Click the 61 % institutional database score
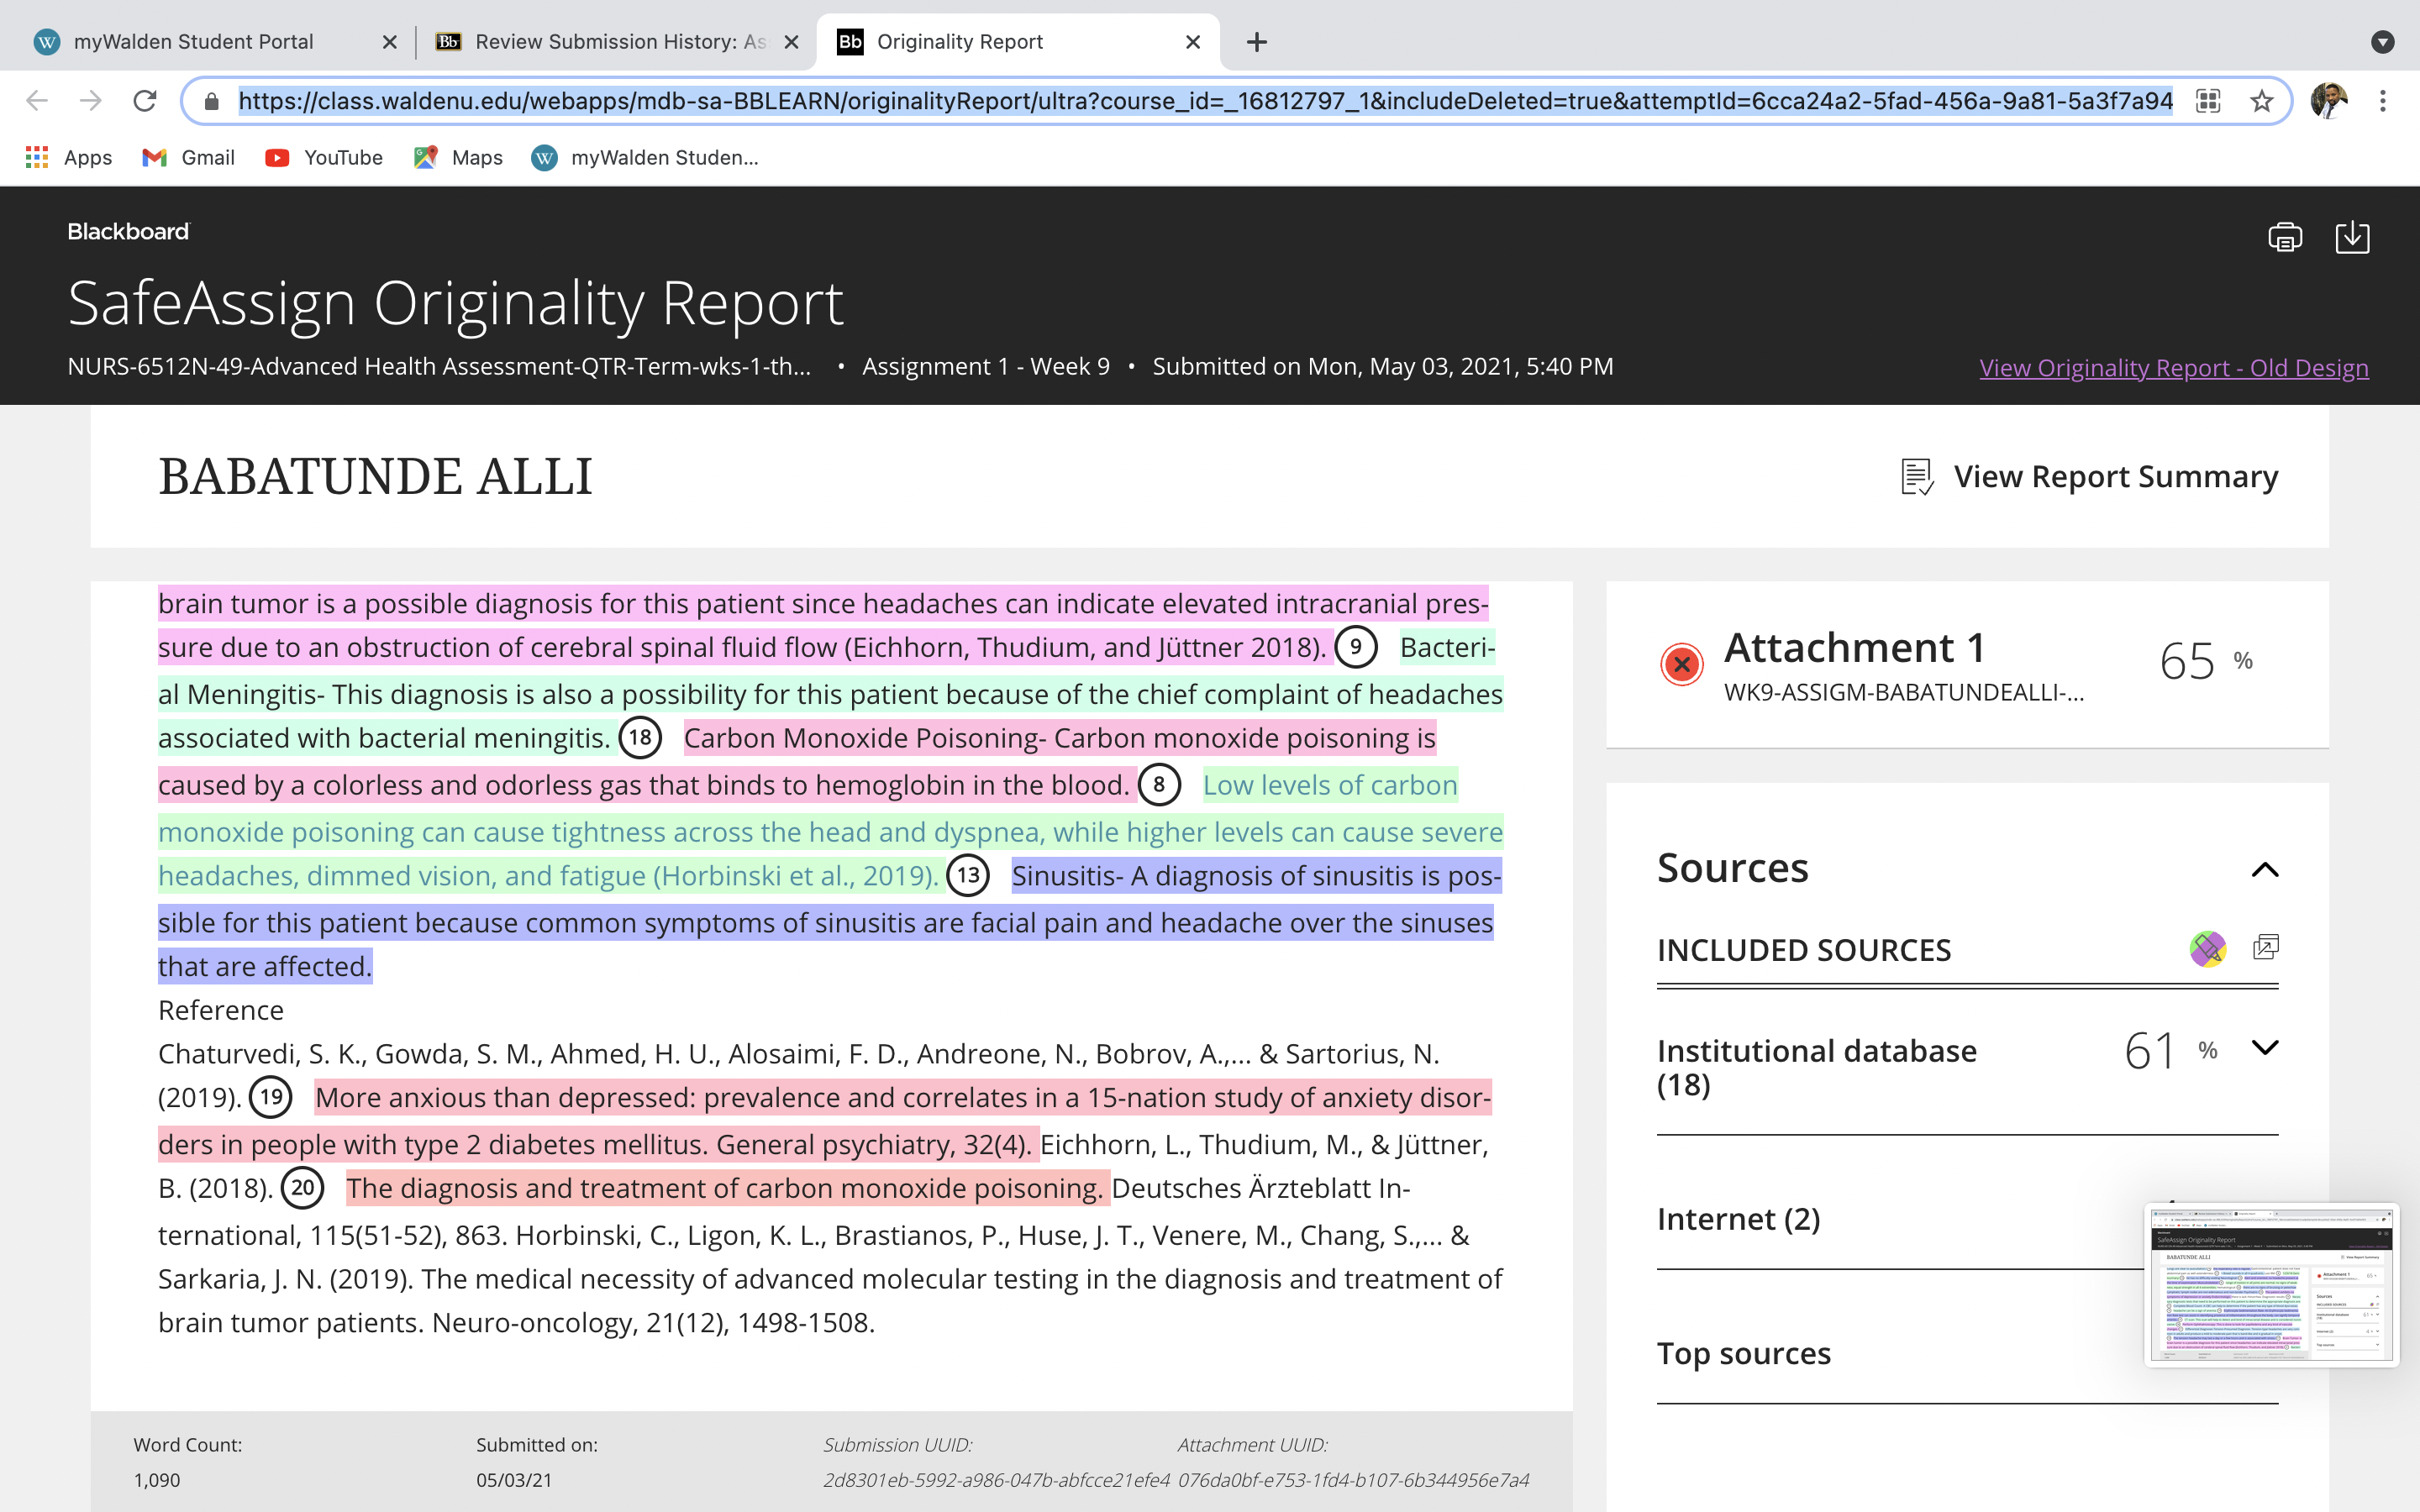 [2171, 1050]
